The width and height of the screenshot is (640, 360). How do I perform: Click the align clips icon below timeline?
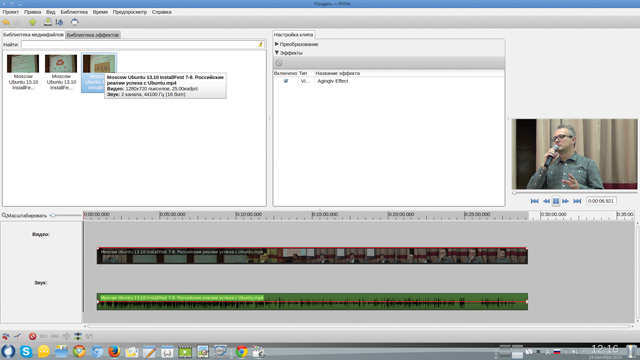coord(78,336)
